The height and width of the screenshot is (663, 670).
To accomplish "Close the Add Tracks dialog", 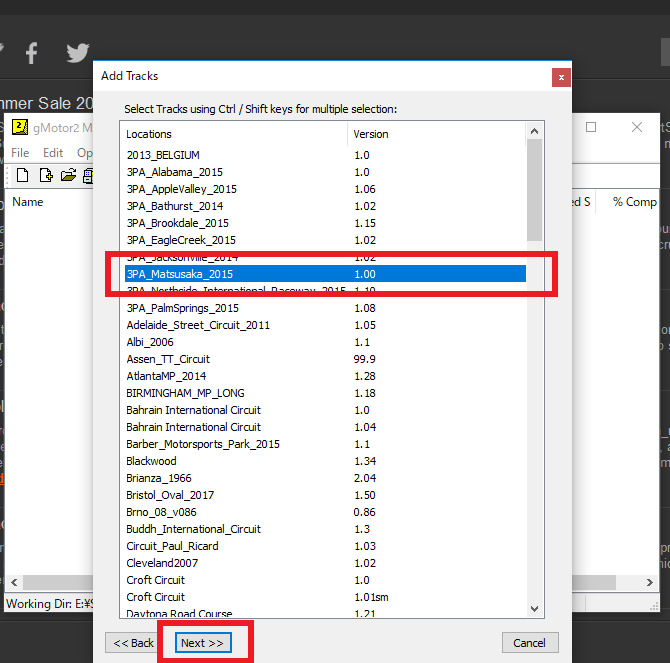I will [x=561, y=76].
